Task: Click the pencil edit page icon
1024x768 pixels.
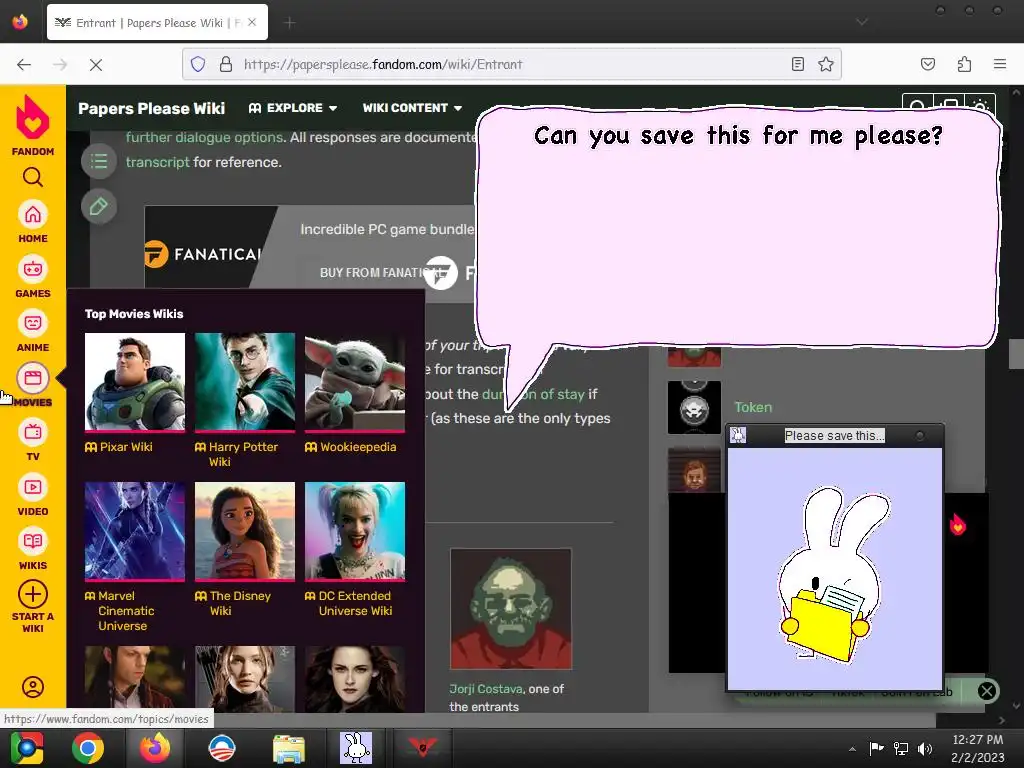Action: 99,207
